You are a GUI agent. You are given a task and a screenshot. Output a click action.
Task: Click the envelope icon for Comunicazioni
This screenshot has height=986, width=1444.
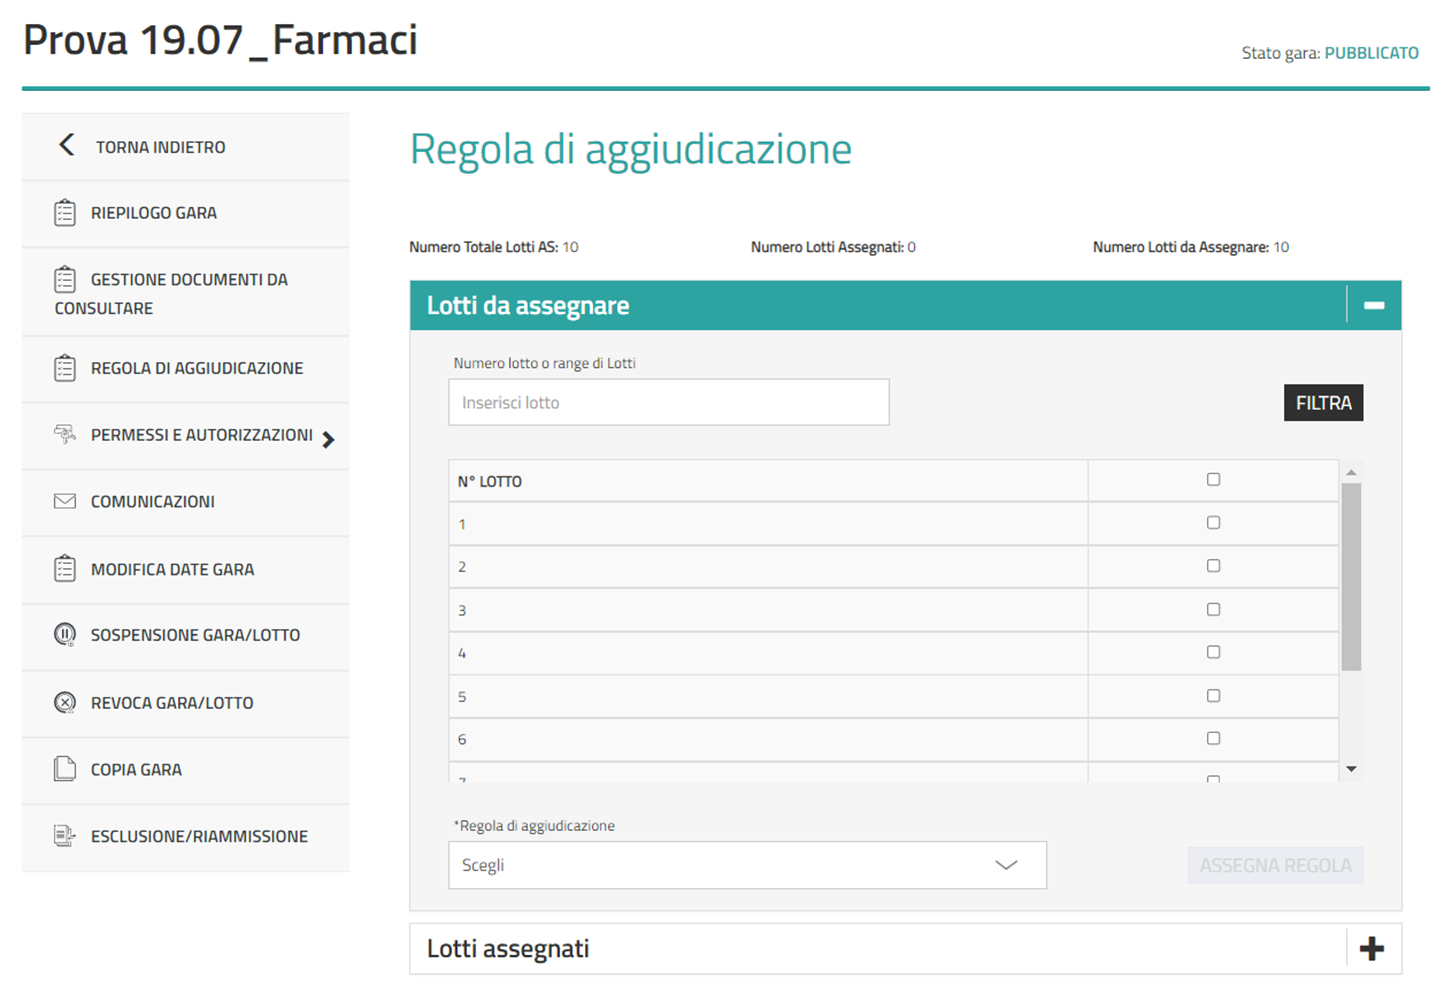(x=65, y=501)
